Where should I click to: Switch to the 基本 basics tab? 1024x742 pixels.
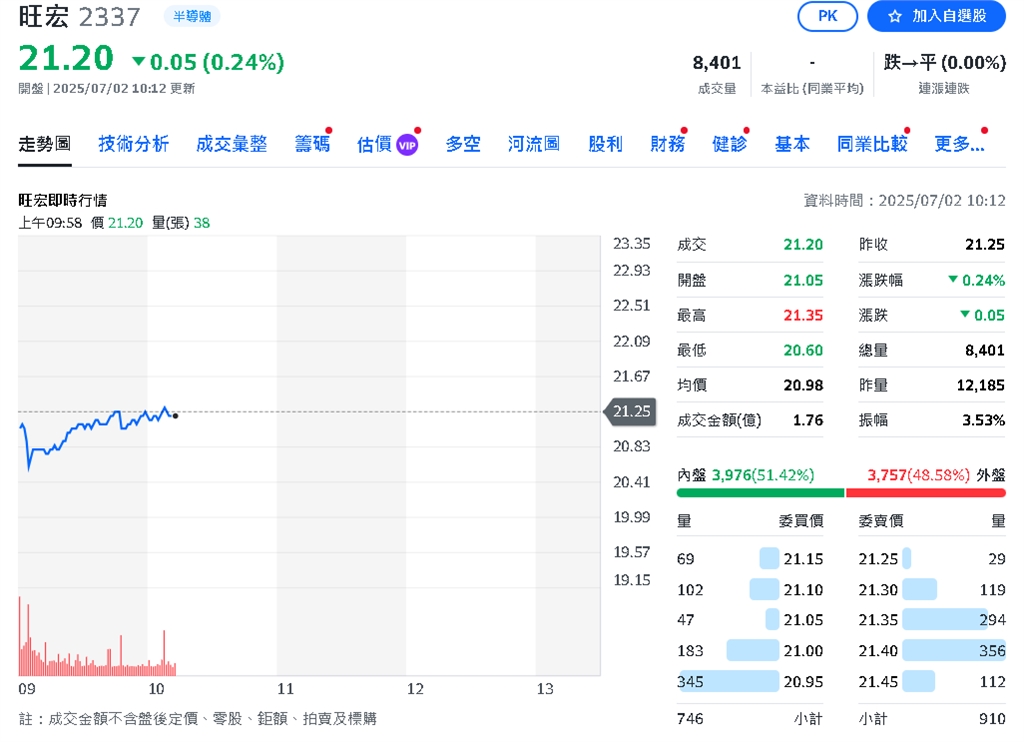pos(792,143)
